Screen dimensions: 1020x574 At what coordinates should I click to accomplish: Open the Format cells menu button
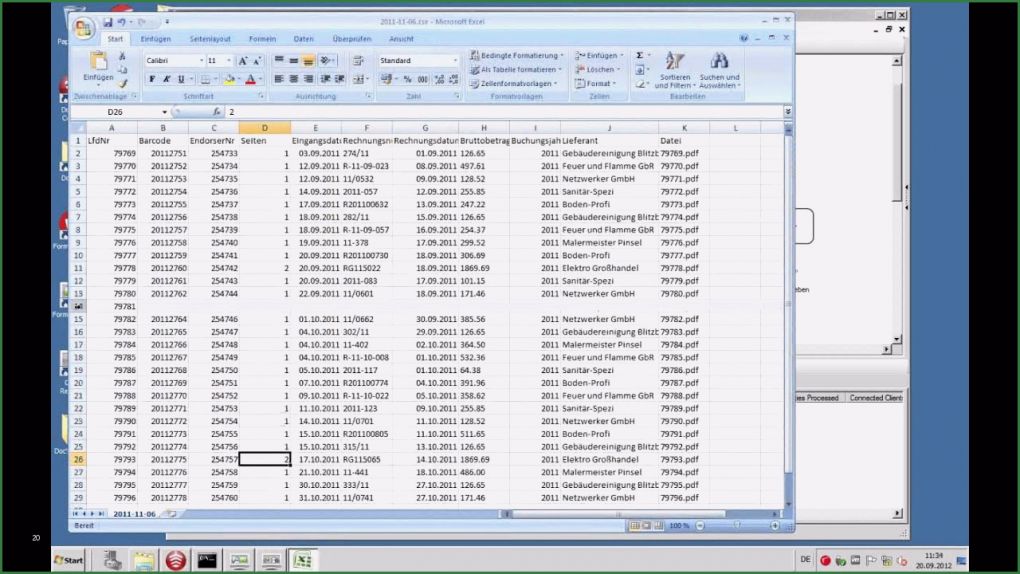click(596, 84)
